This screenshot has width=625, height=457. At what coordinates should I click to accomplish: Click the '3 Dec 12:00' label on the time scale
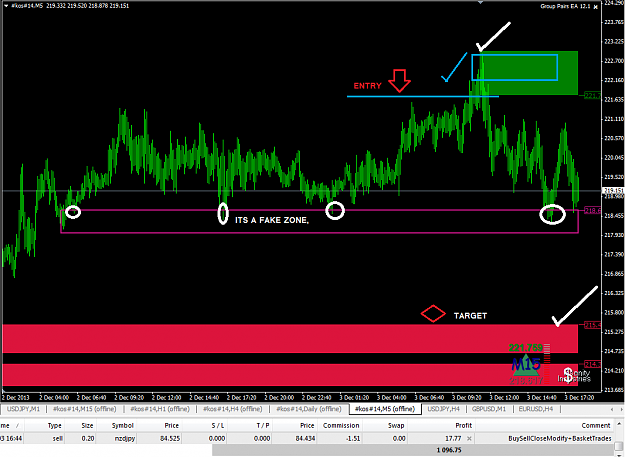tap(503, 398)
